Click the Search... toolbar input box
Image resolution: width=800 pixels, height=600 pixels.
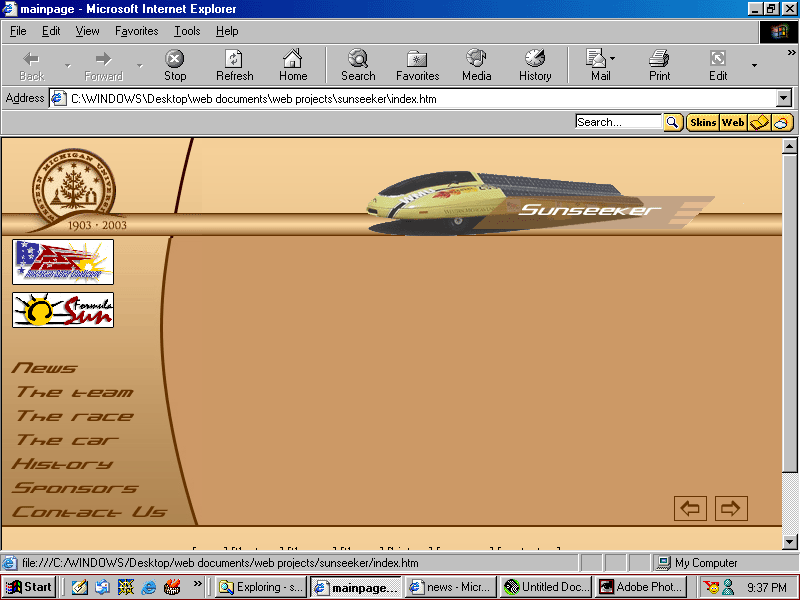[x=618, y=122]
